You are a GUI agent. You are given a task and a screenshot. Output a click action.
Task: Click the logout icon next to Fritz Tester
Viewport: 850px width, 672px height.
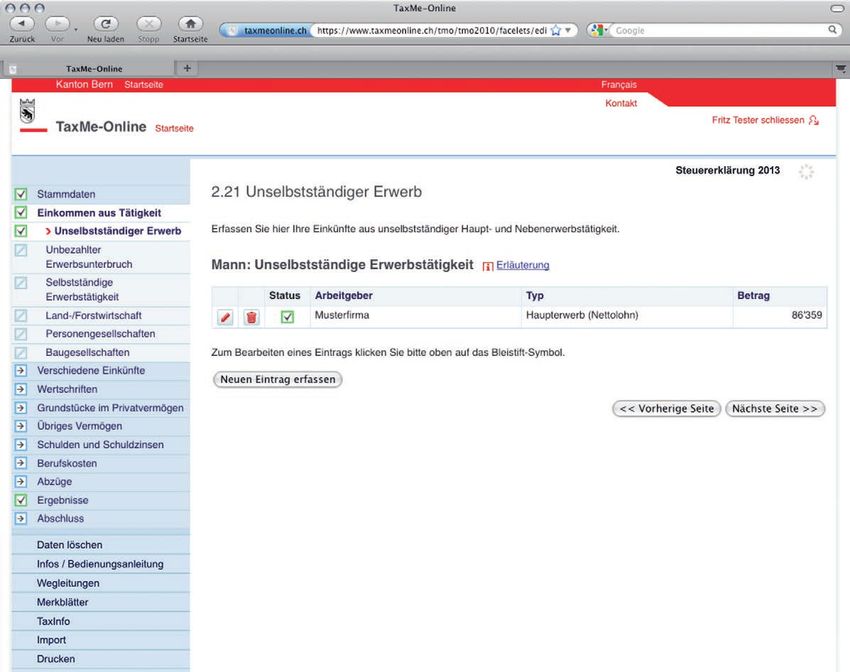pos(814,121)
